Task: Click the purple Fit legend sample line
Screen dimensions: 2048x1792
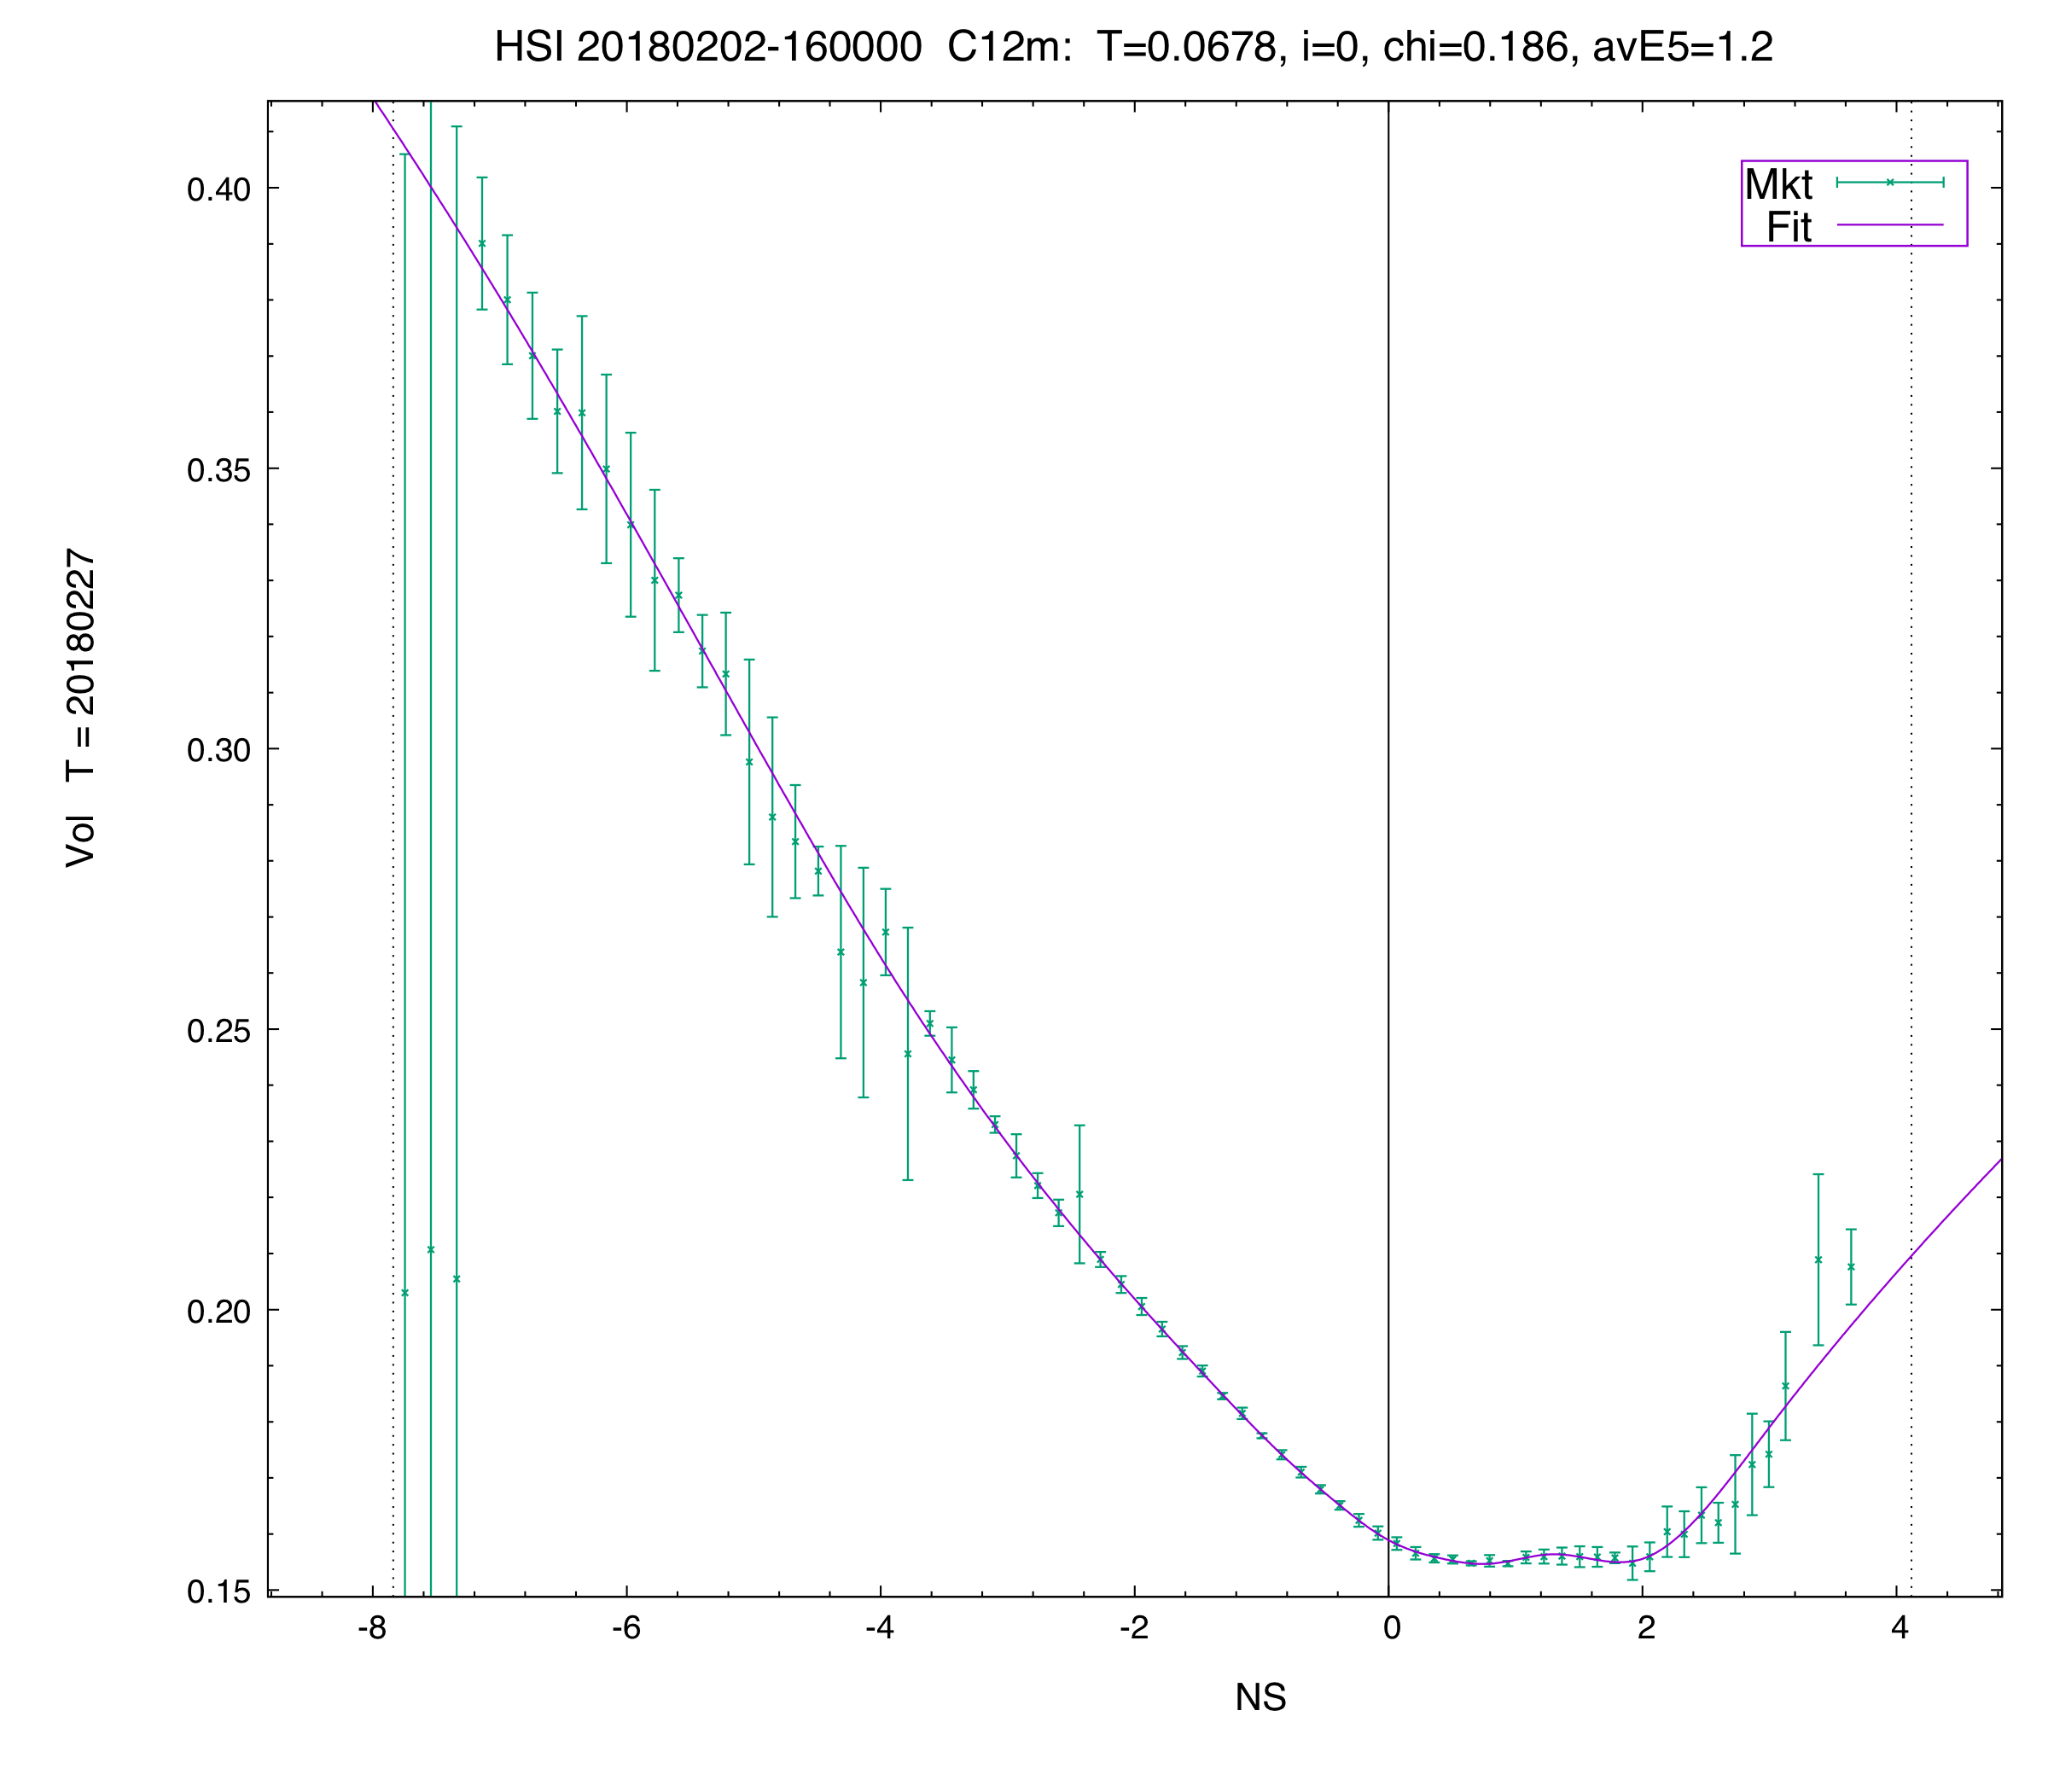Action: click(x=1890, y=225)
